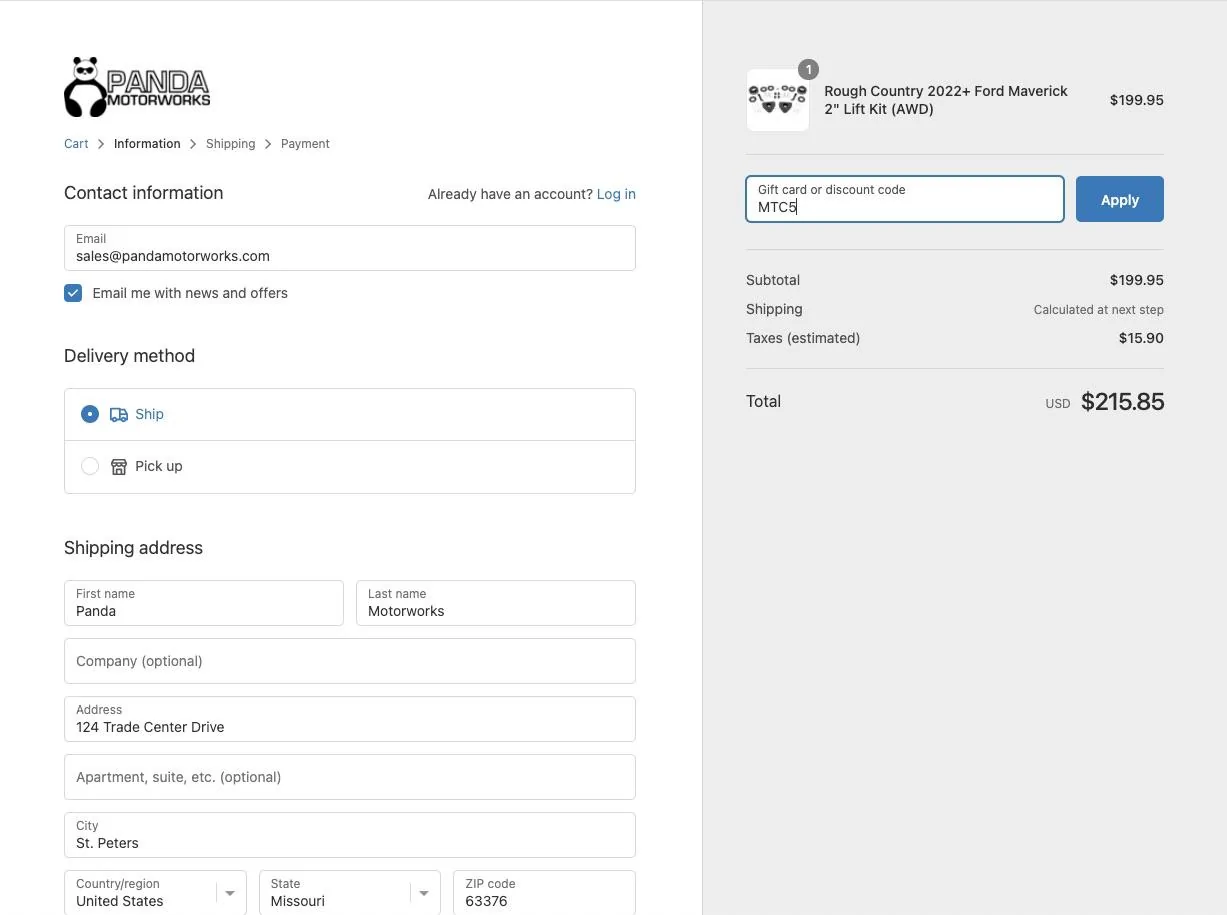
Task: Click the chevron after Cart breadcrumb
Action: coord(101,144)
